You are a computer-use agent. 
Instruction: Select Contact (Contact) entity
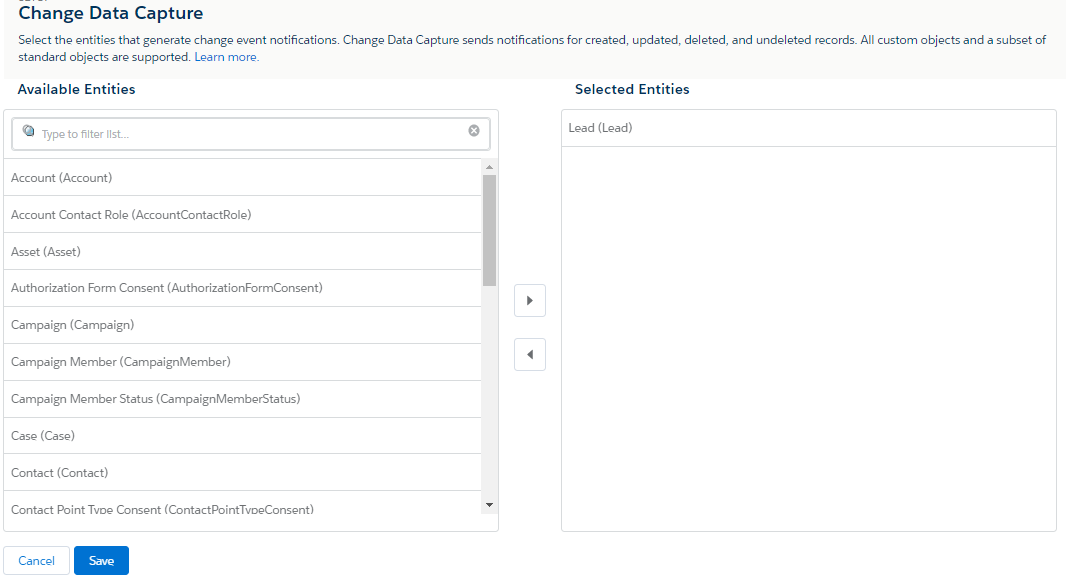coord(243,473)
